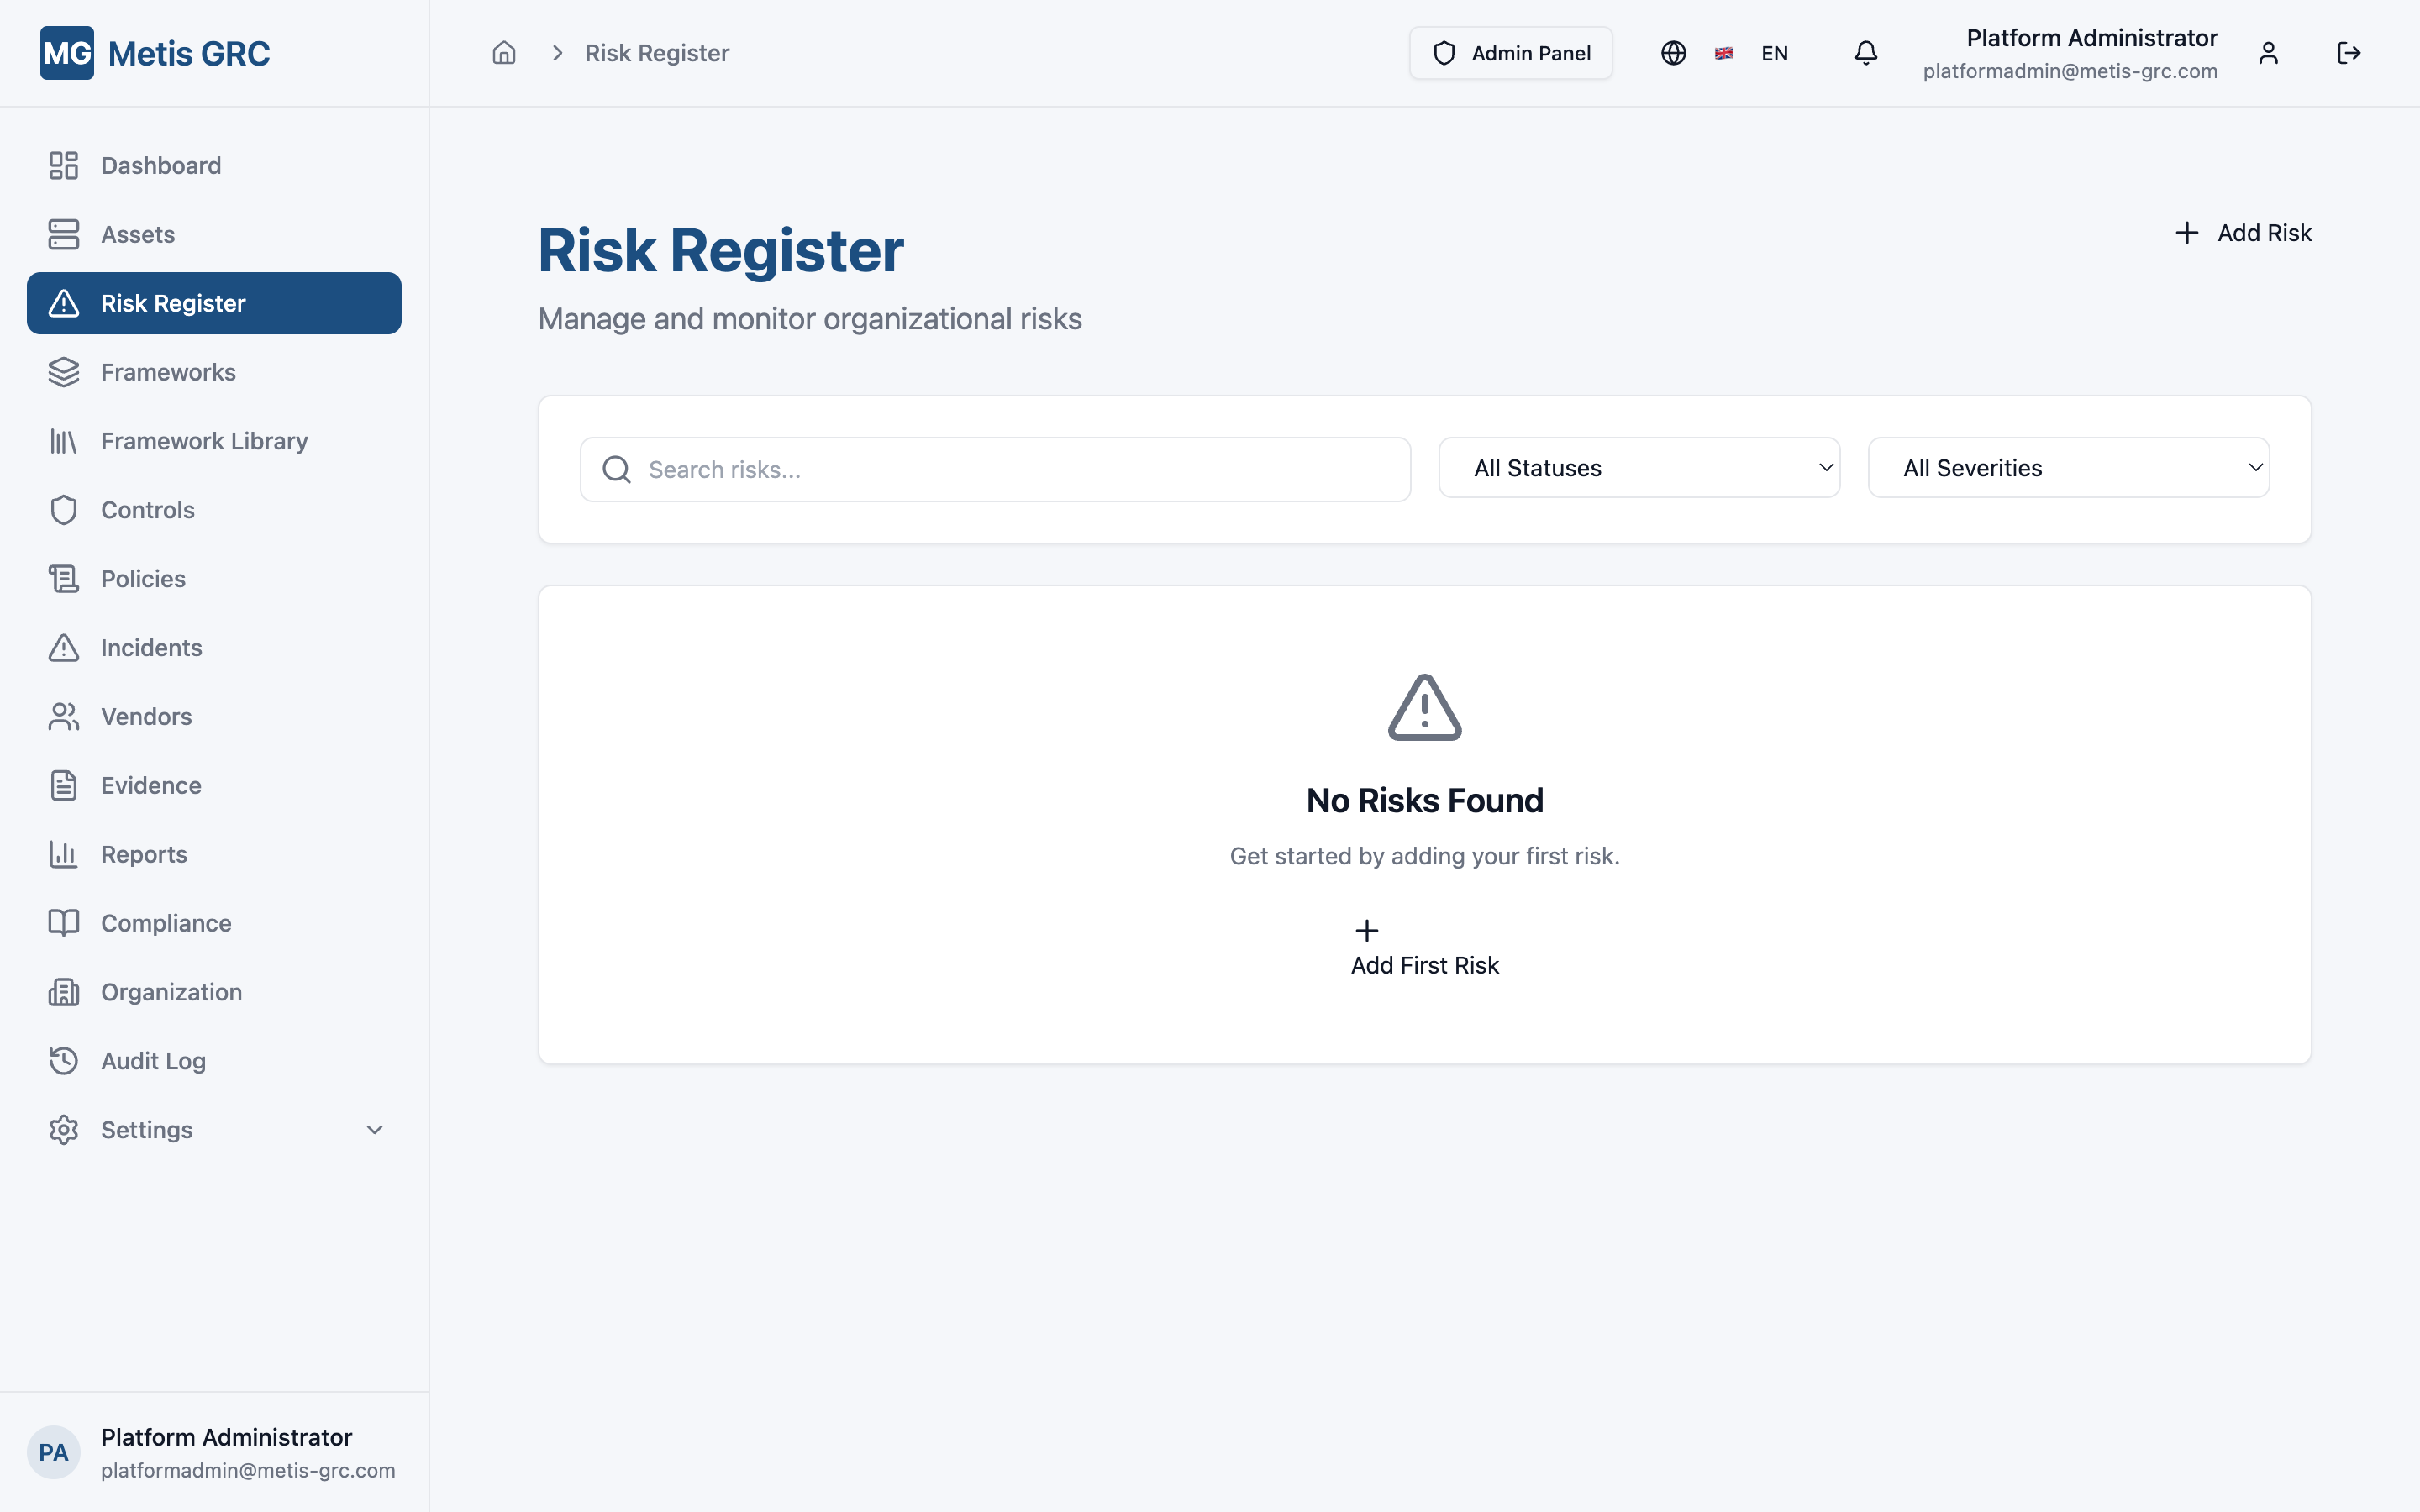2420x1512 pixels.
Task: Open the Admin Panel
Action: (x=1510, y=53)
